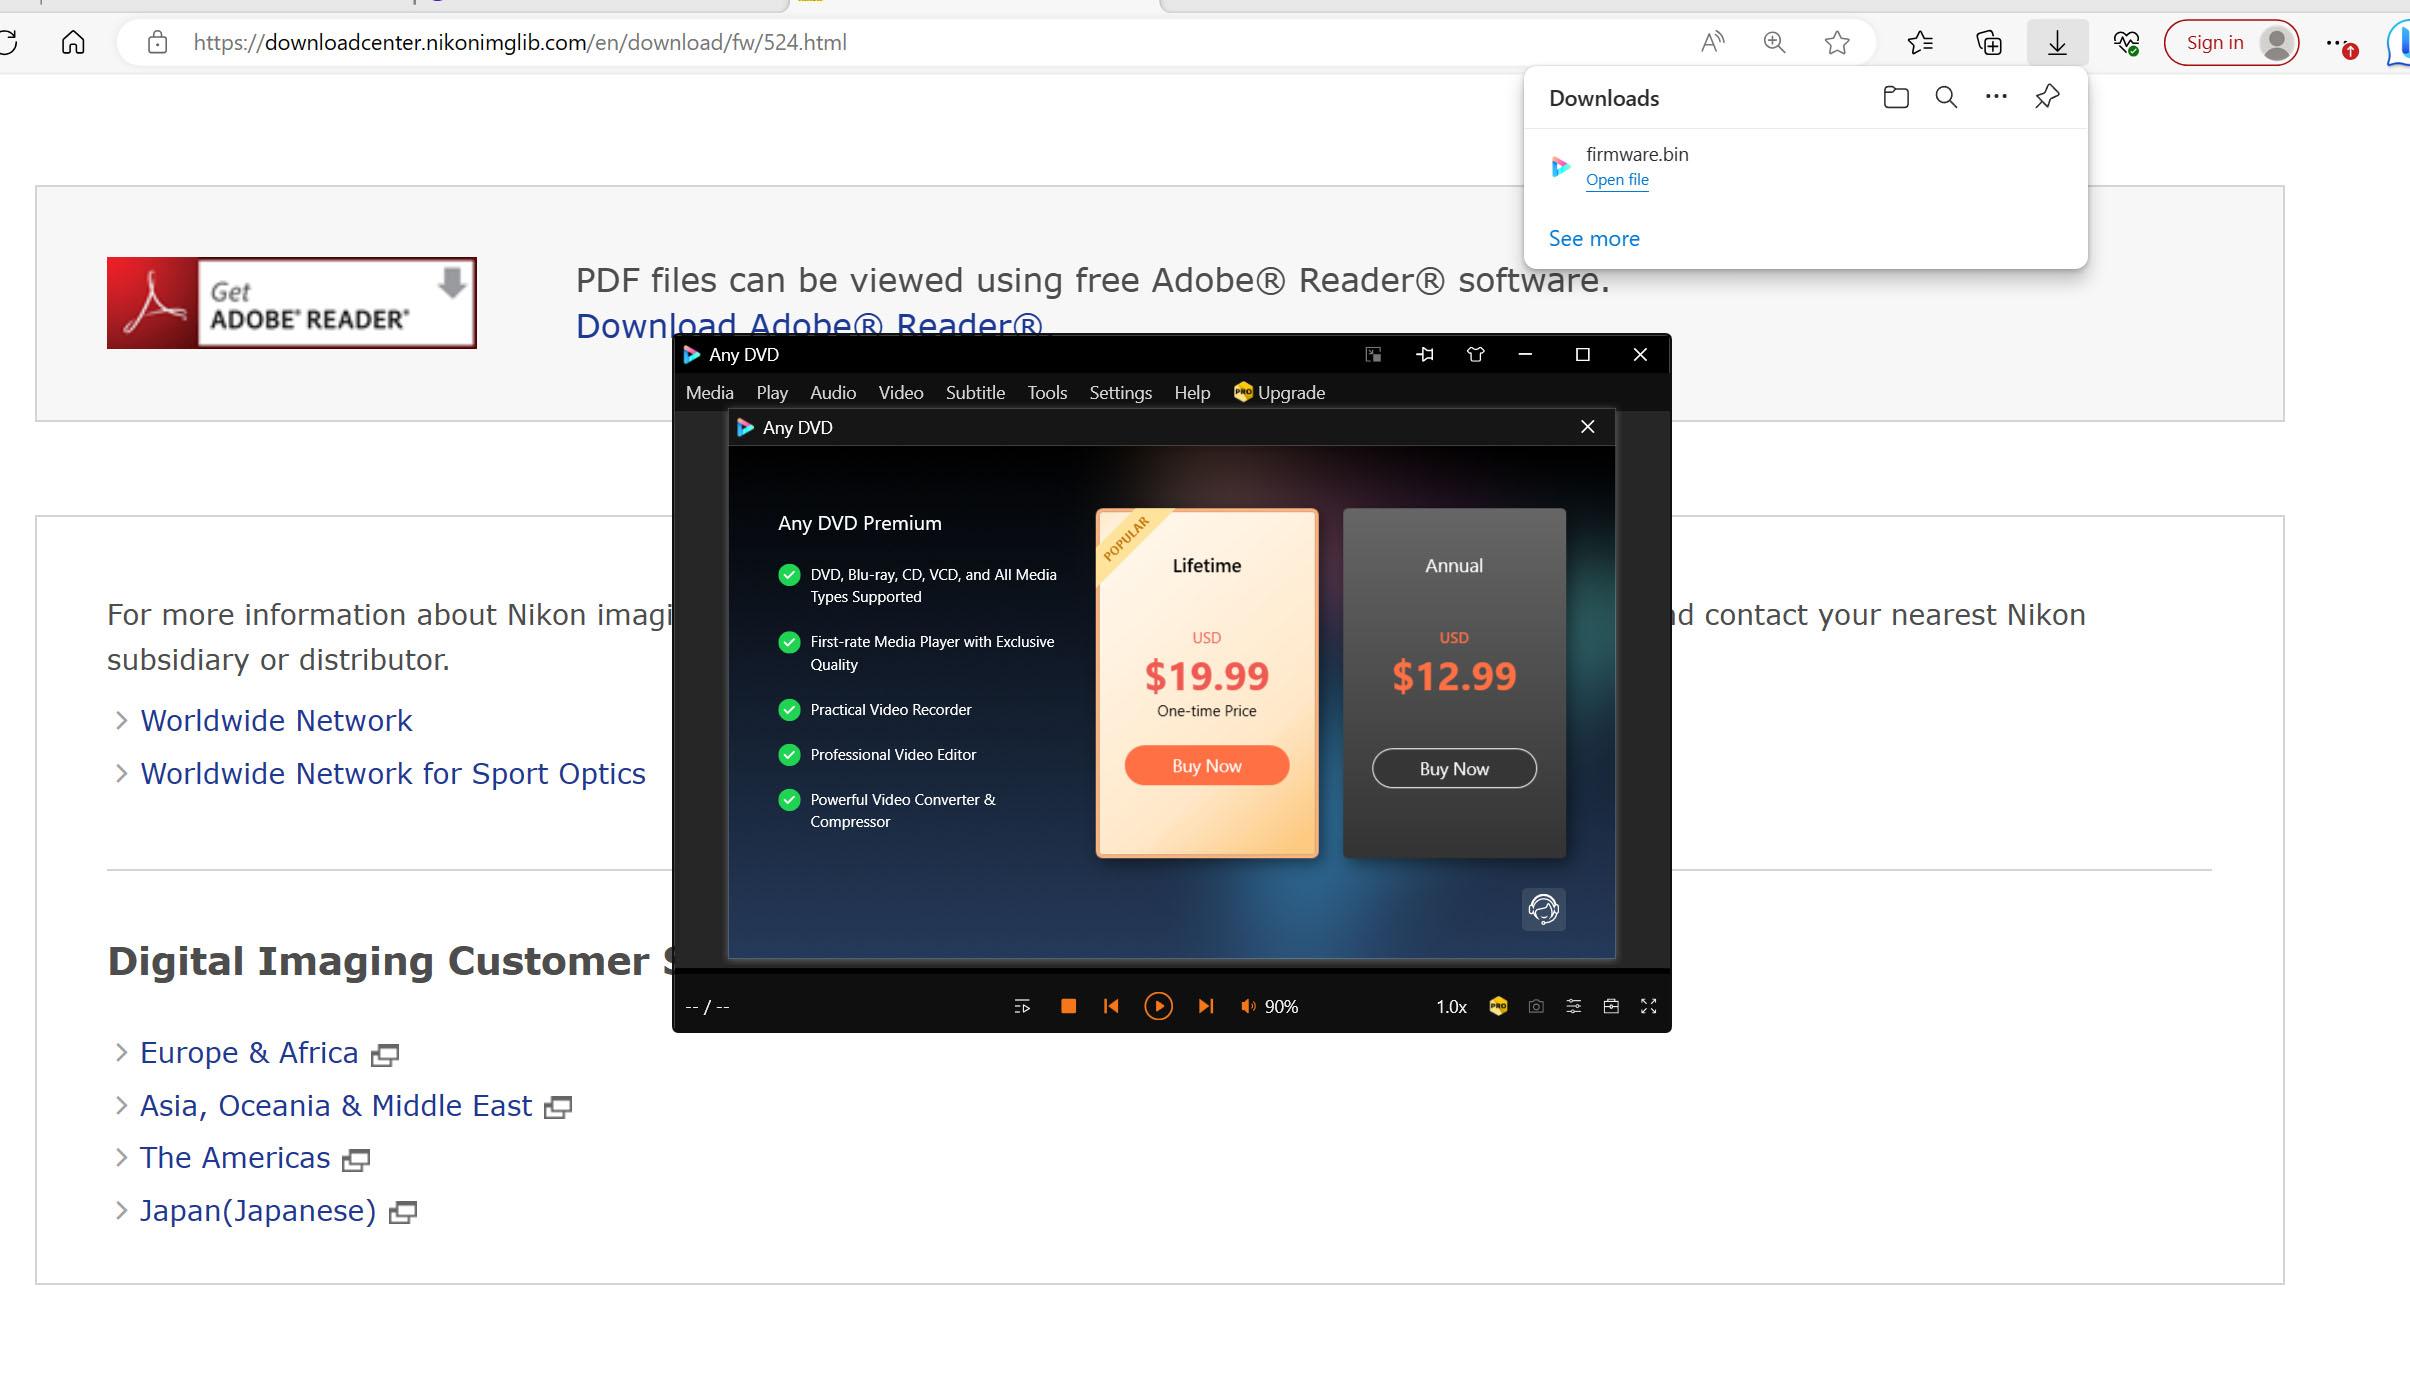Screen dimensions: 2410x1375
Task: Open downloads folder icon
Action: [1895, 97]
